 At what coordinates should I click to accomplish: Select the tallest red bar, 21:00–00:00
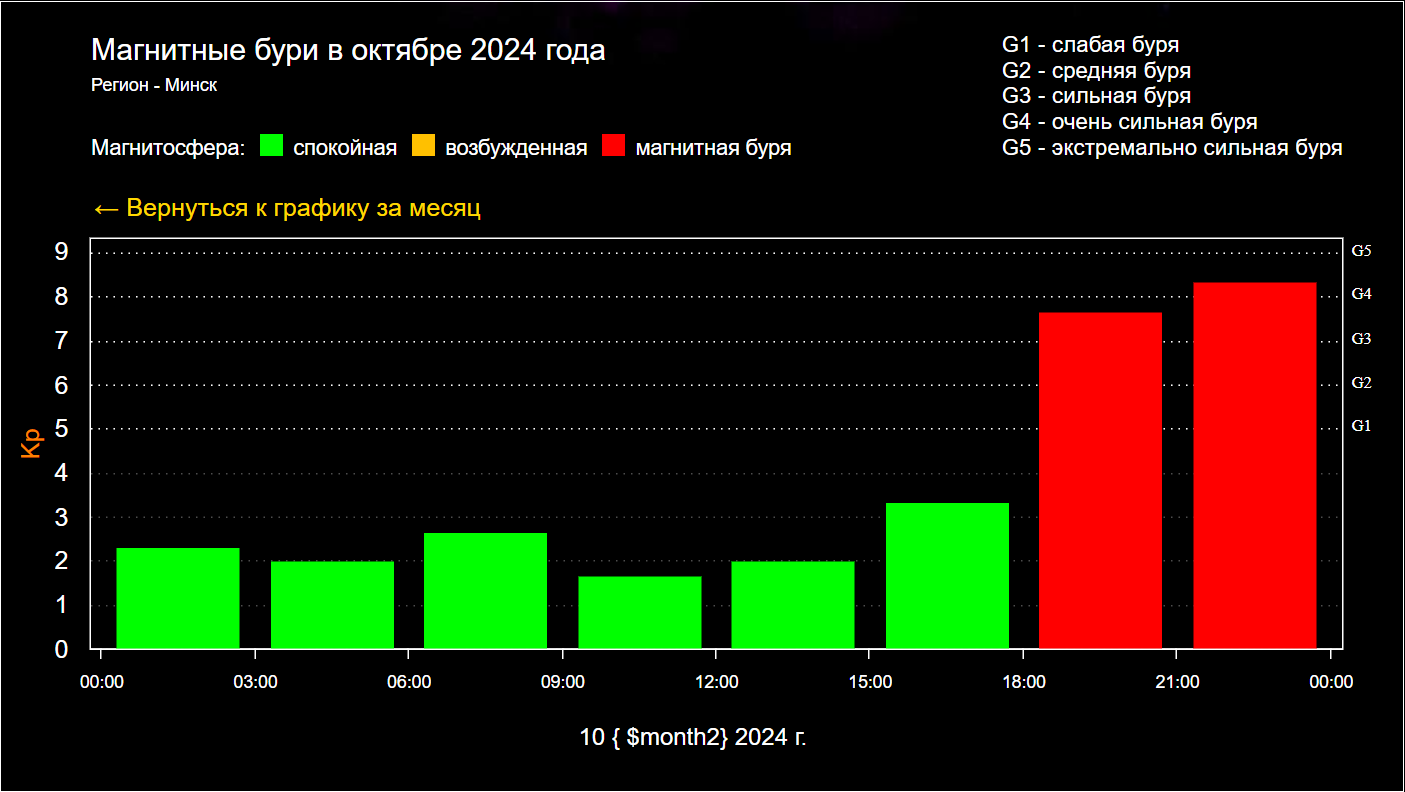pyautogui.click(x=1254, y=465)
